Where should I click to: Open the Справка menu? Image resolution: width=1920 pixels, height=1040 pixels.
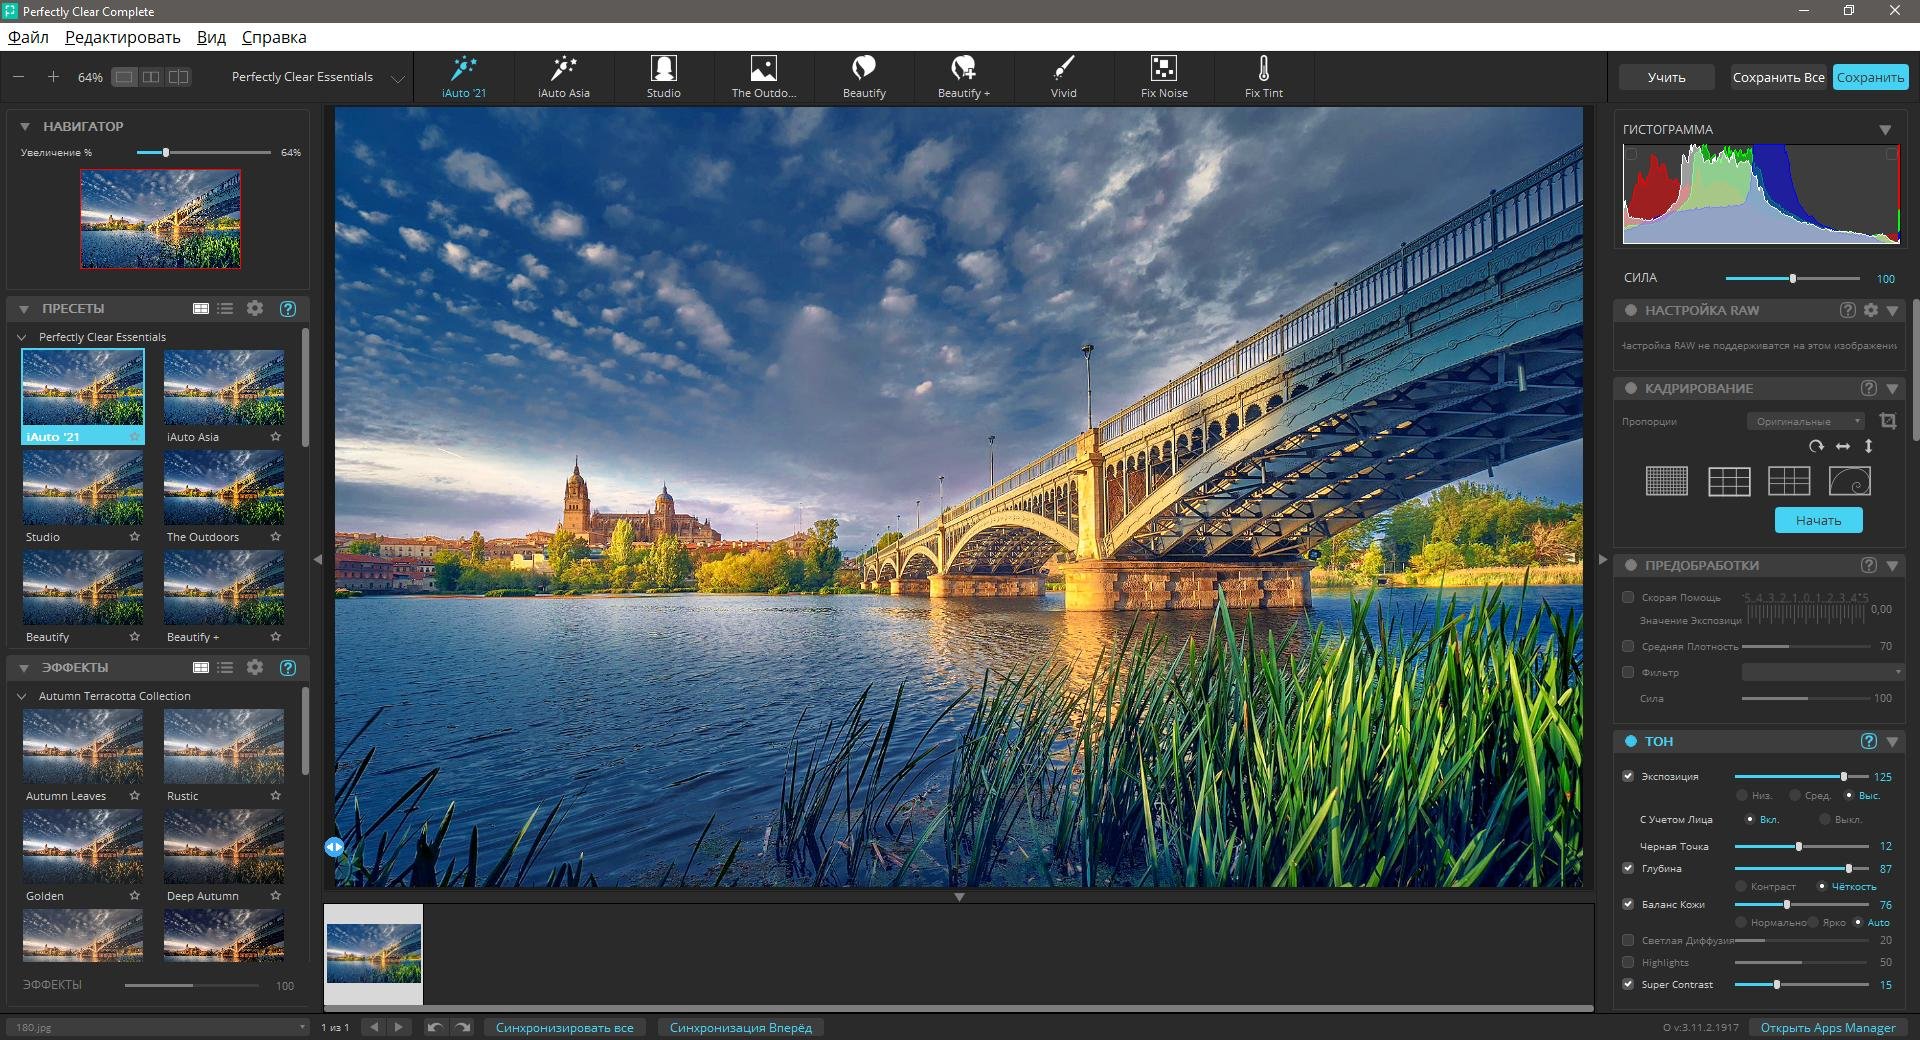pyautogui.click(x=274, y=37)
